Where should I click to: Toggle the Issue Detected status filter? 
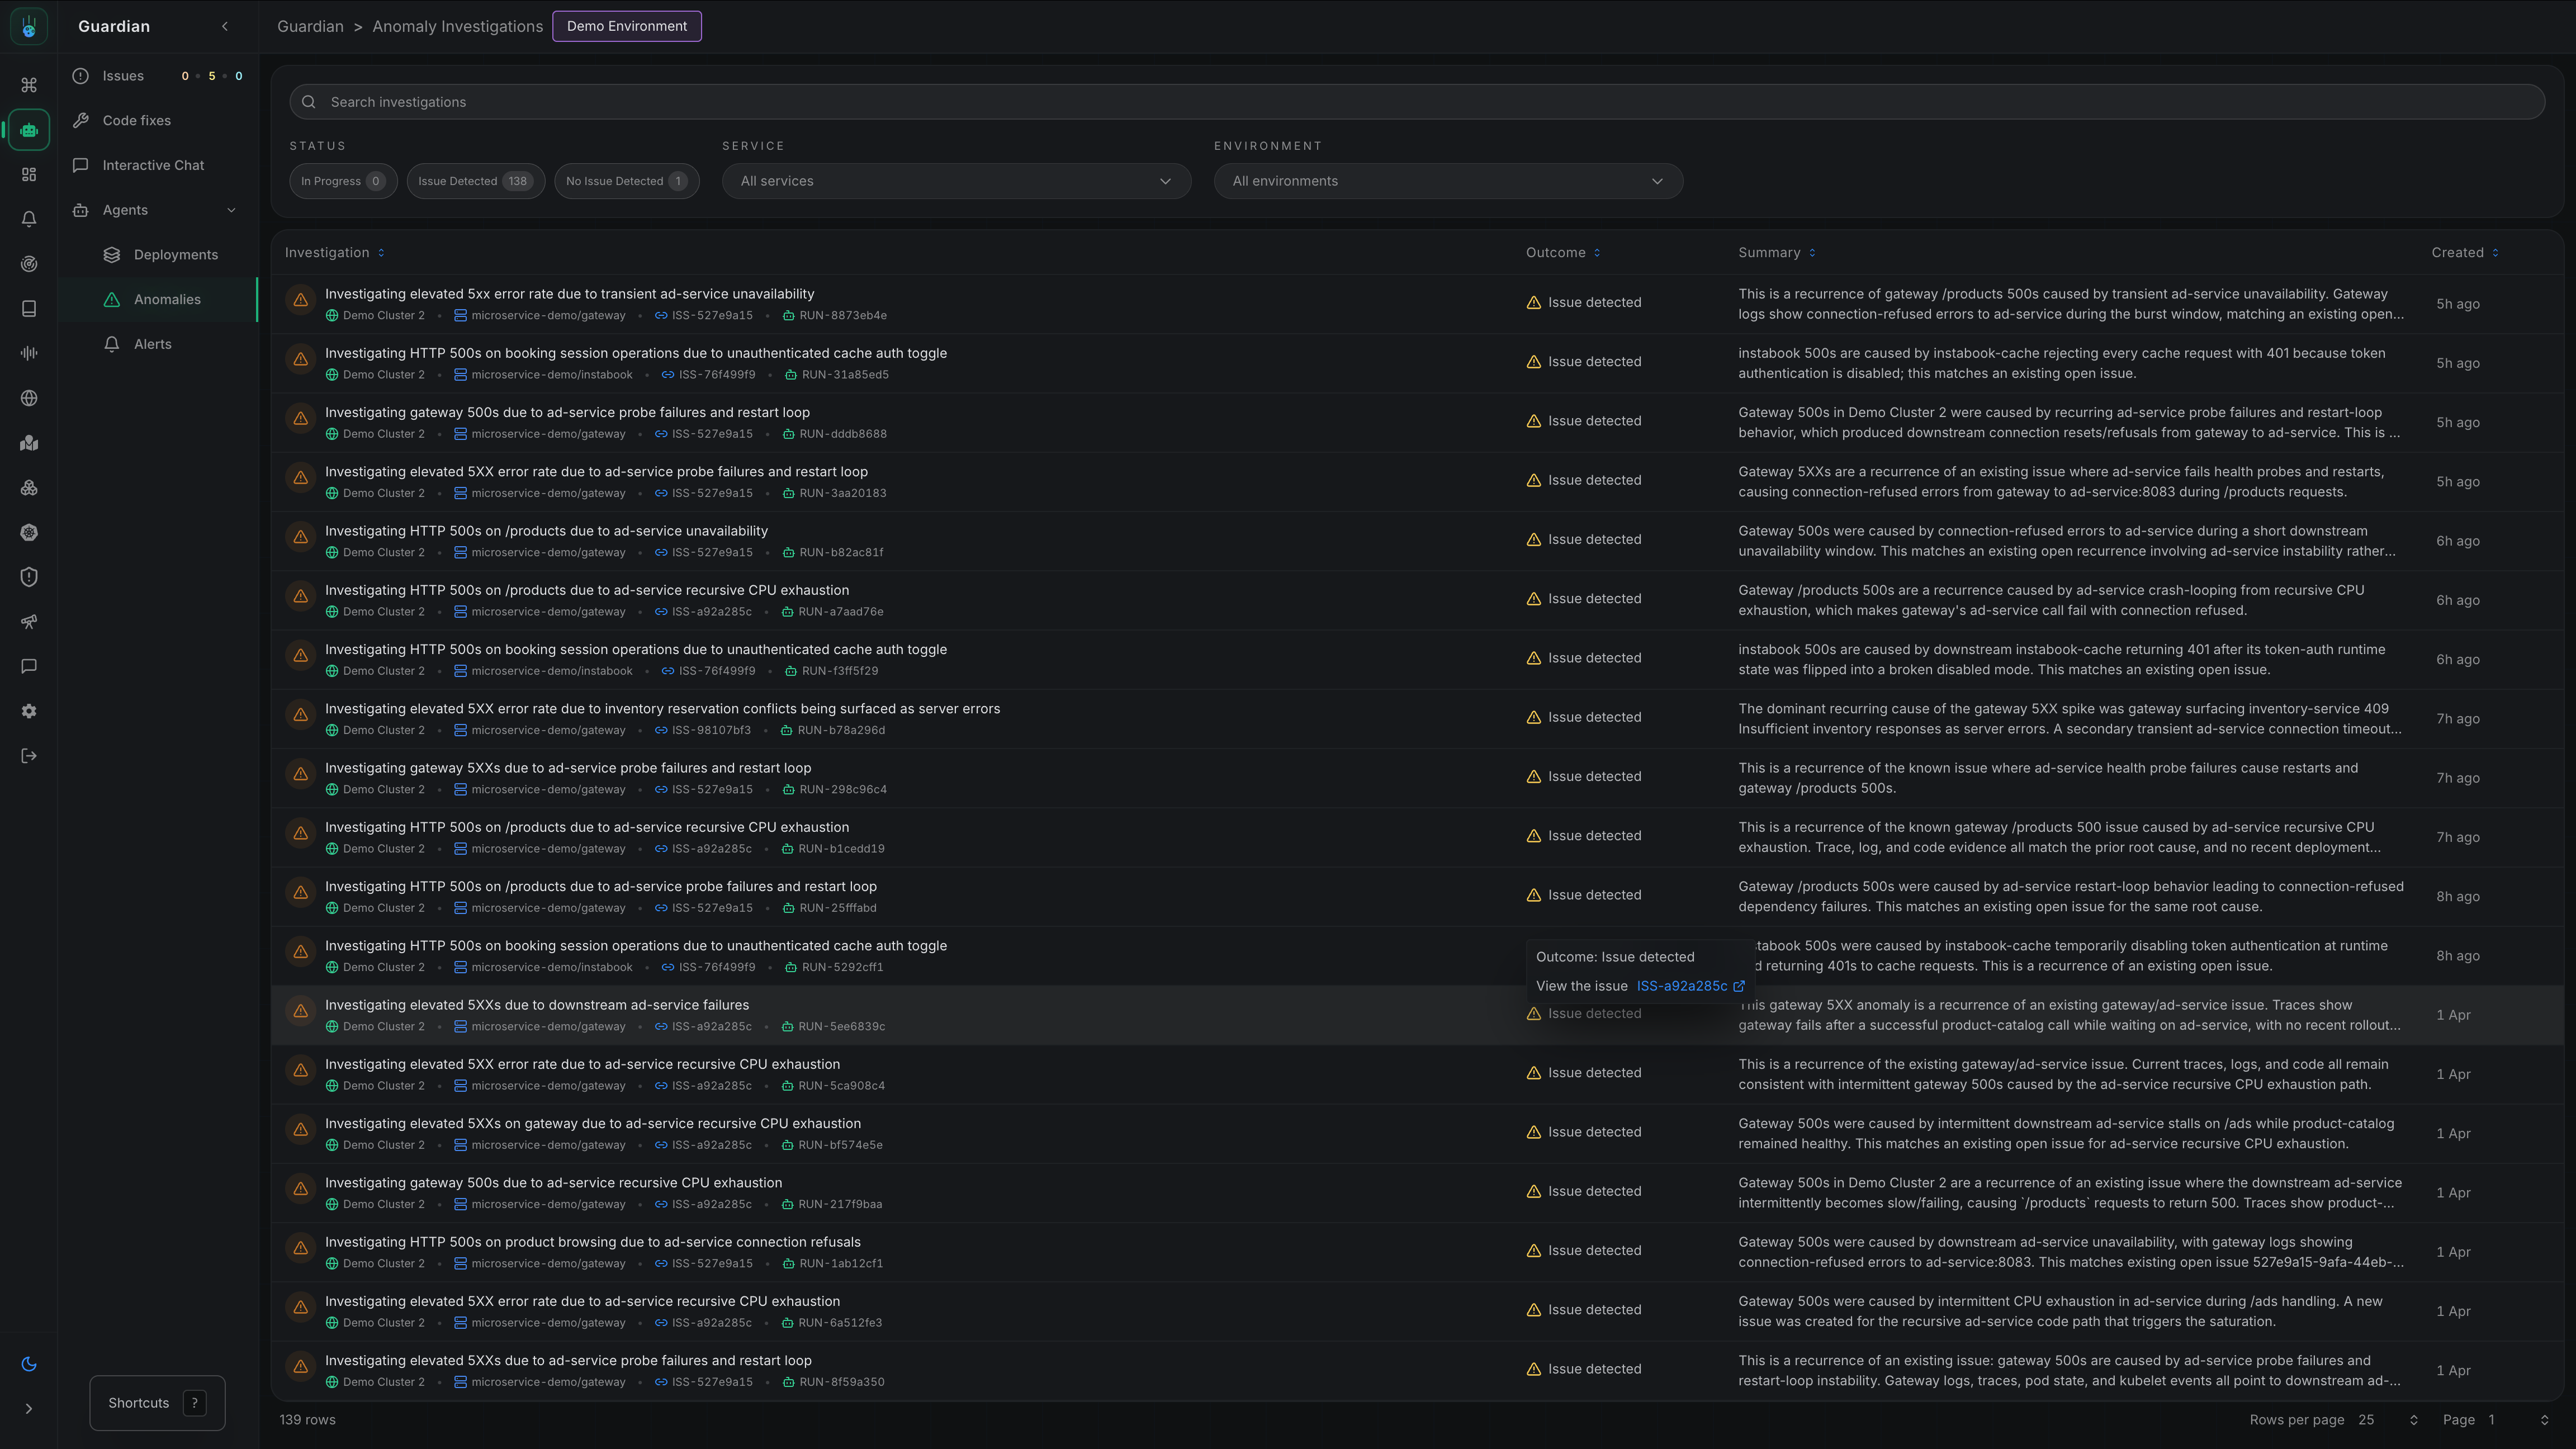475,181
